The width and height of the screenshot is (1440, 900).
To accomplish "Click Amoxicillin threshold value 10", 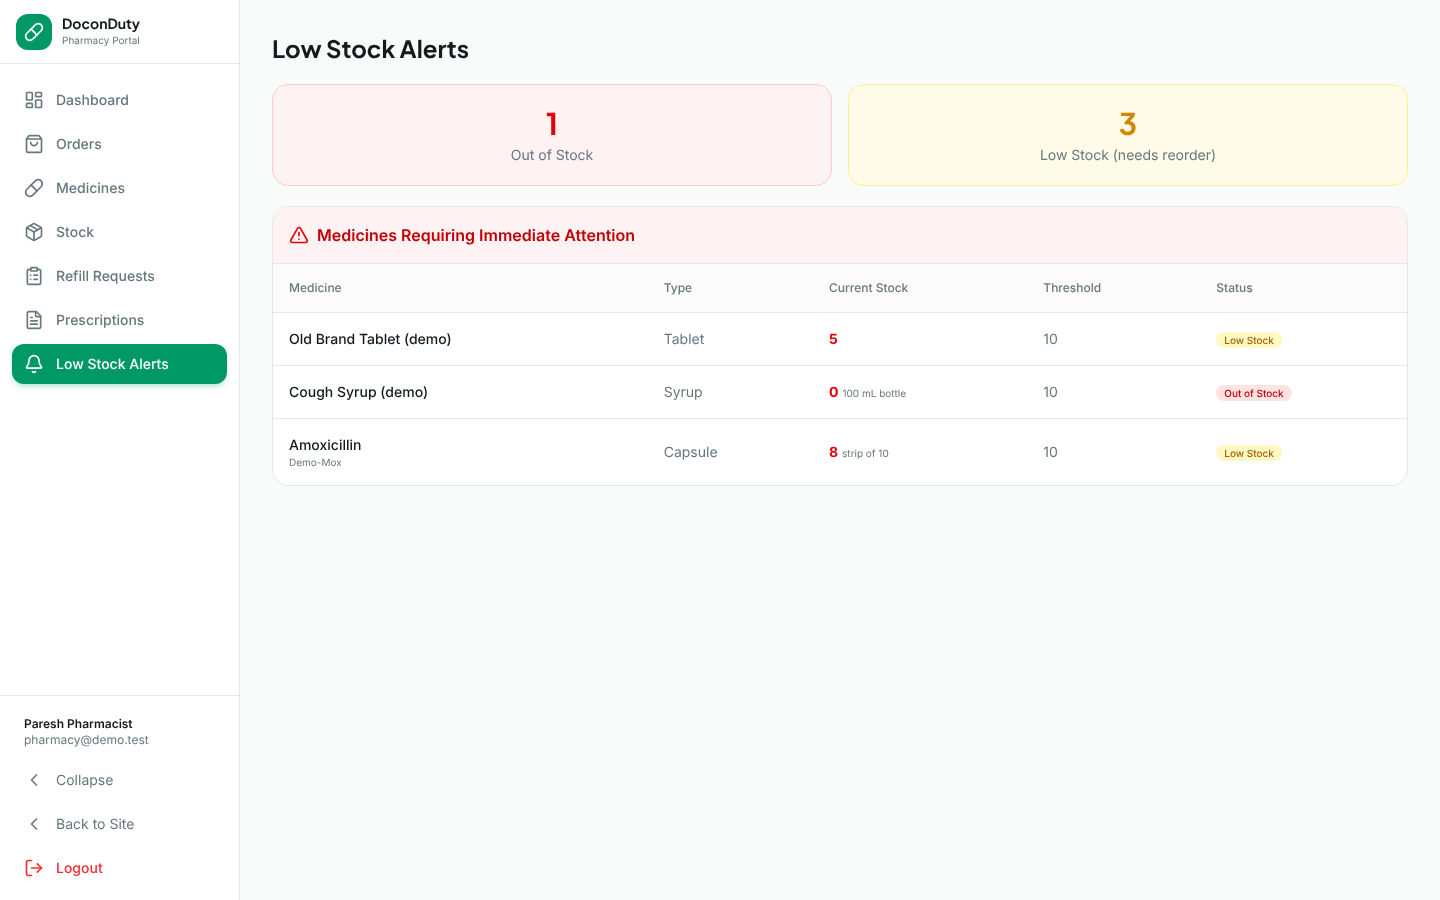I will [1050, 452].
